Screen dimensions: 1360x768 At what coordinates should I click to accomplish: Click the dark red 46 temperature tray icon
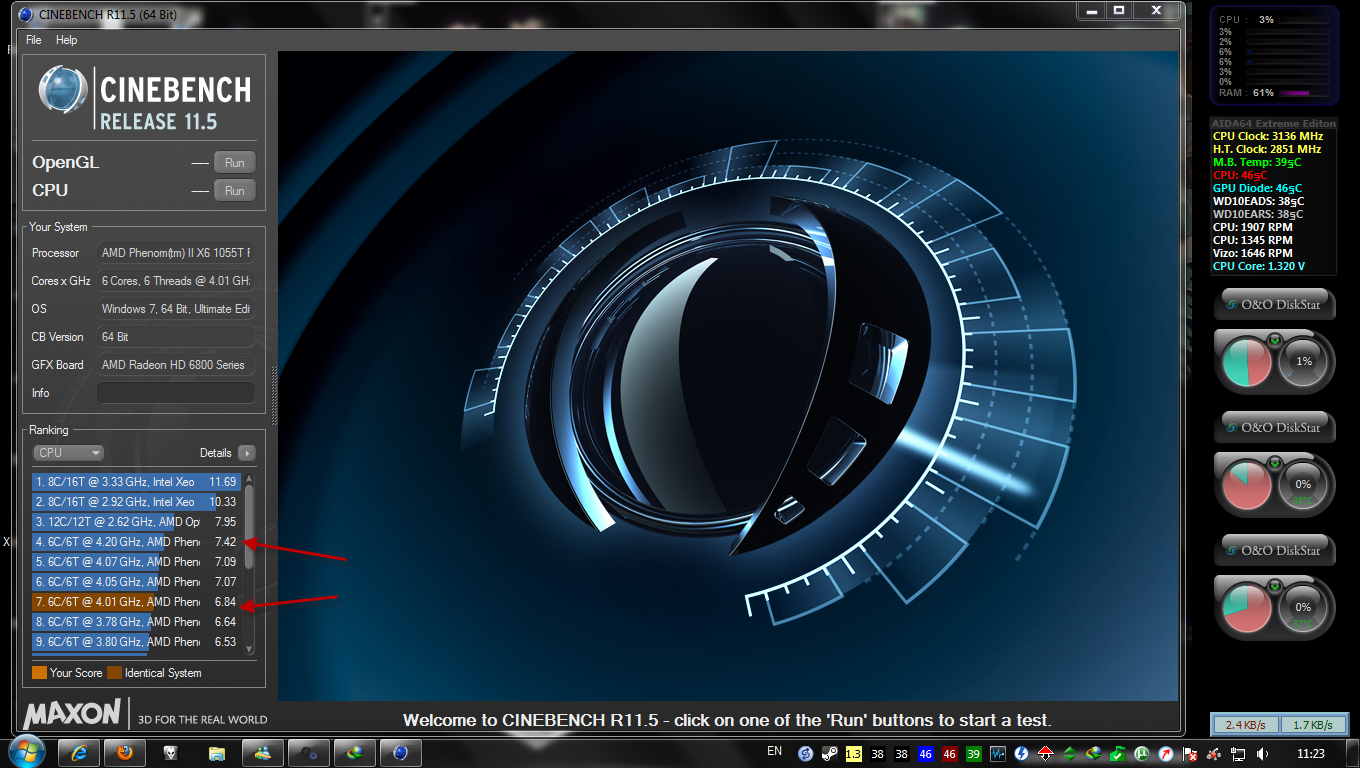click(949, 753)
